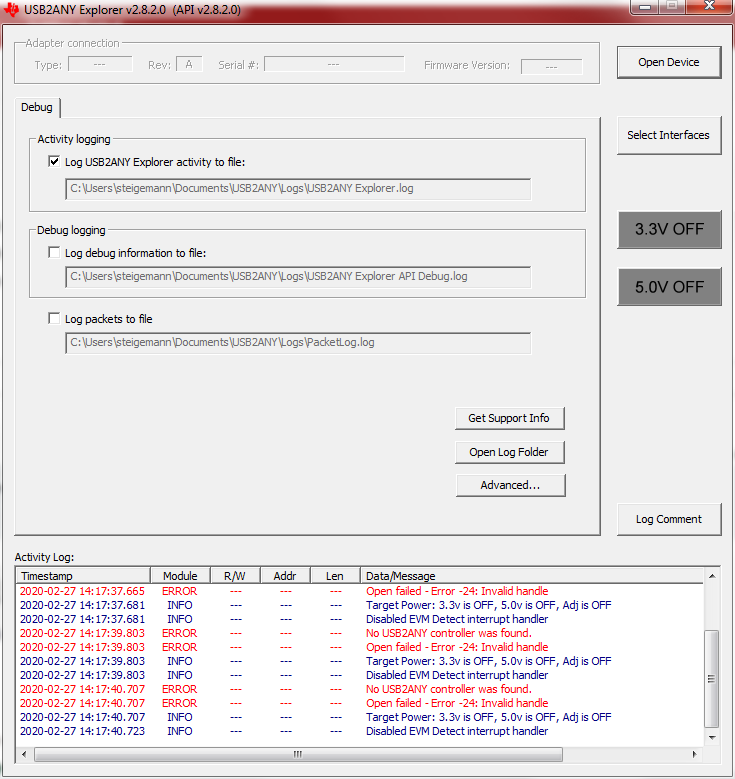Select the 14:17:39.803 Target Power row
This screenshot has height=779, width=735.
pyautogui.click(x=360, y=661)
